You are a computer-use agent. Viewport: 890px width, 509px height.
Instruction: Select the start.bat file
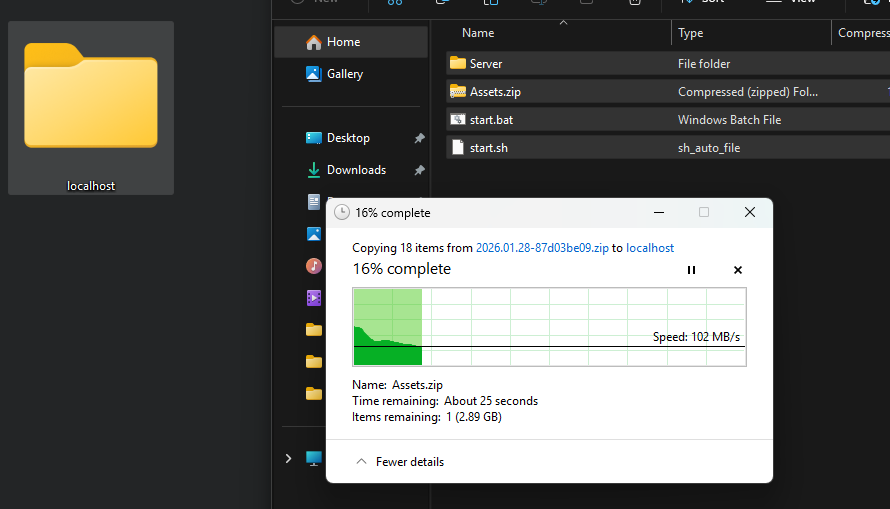tap(668, 120)
